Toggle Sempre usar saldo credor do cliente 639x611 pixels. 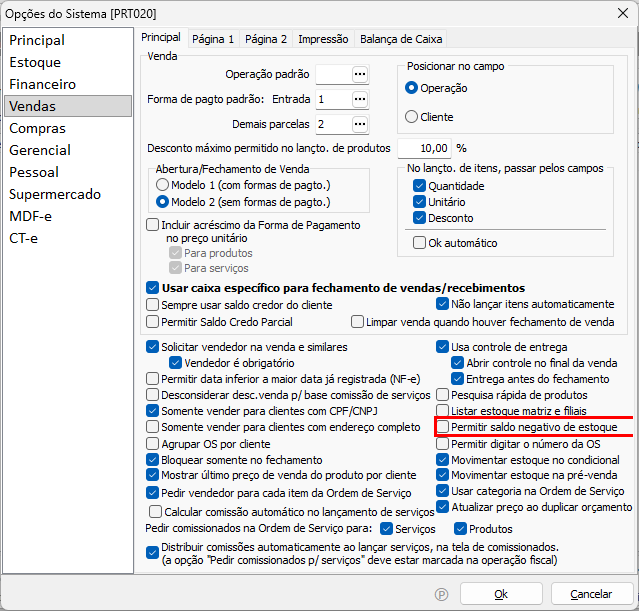153,304
